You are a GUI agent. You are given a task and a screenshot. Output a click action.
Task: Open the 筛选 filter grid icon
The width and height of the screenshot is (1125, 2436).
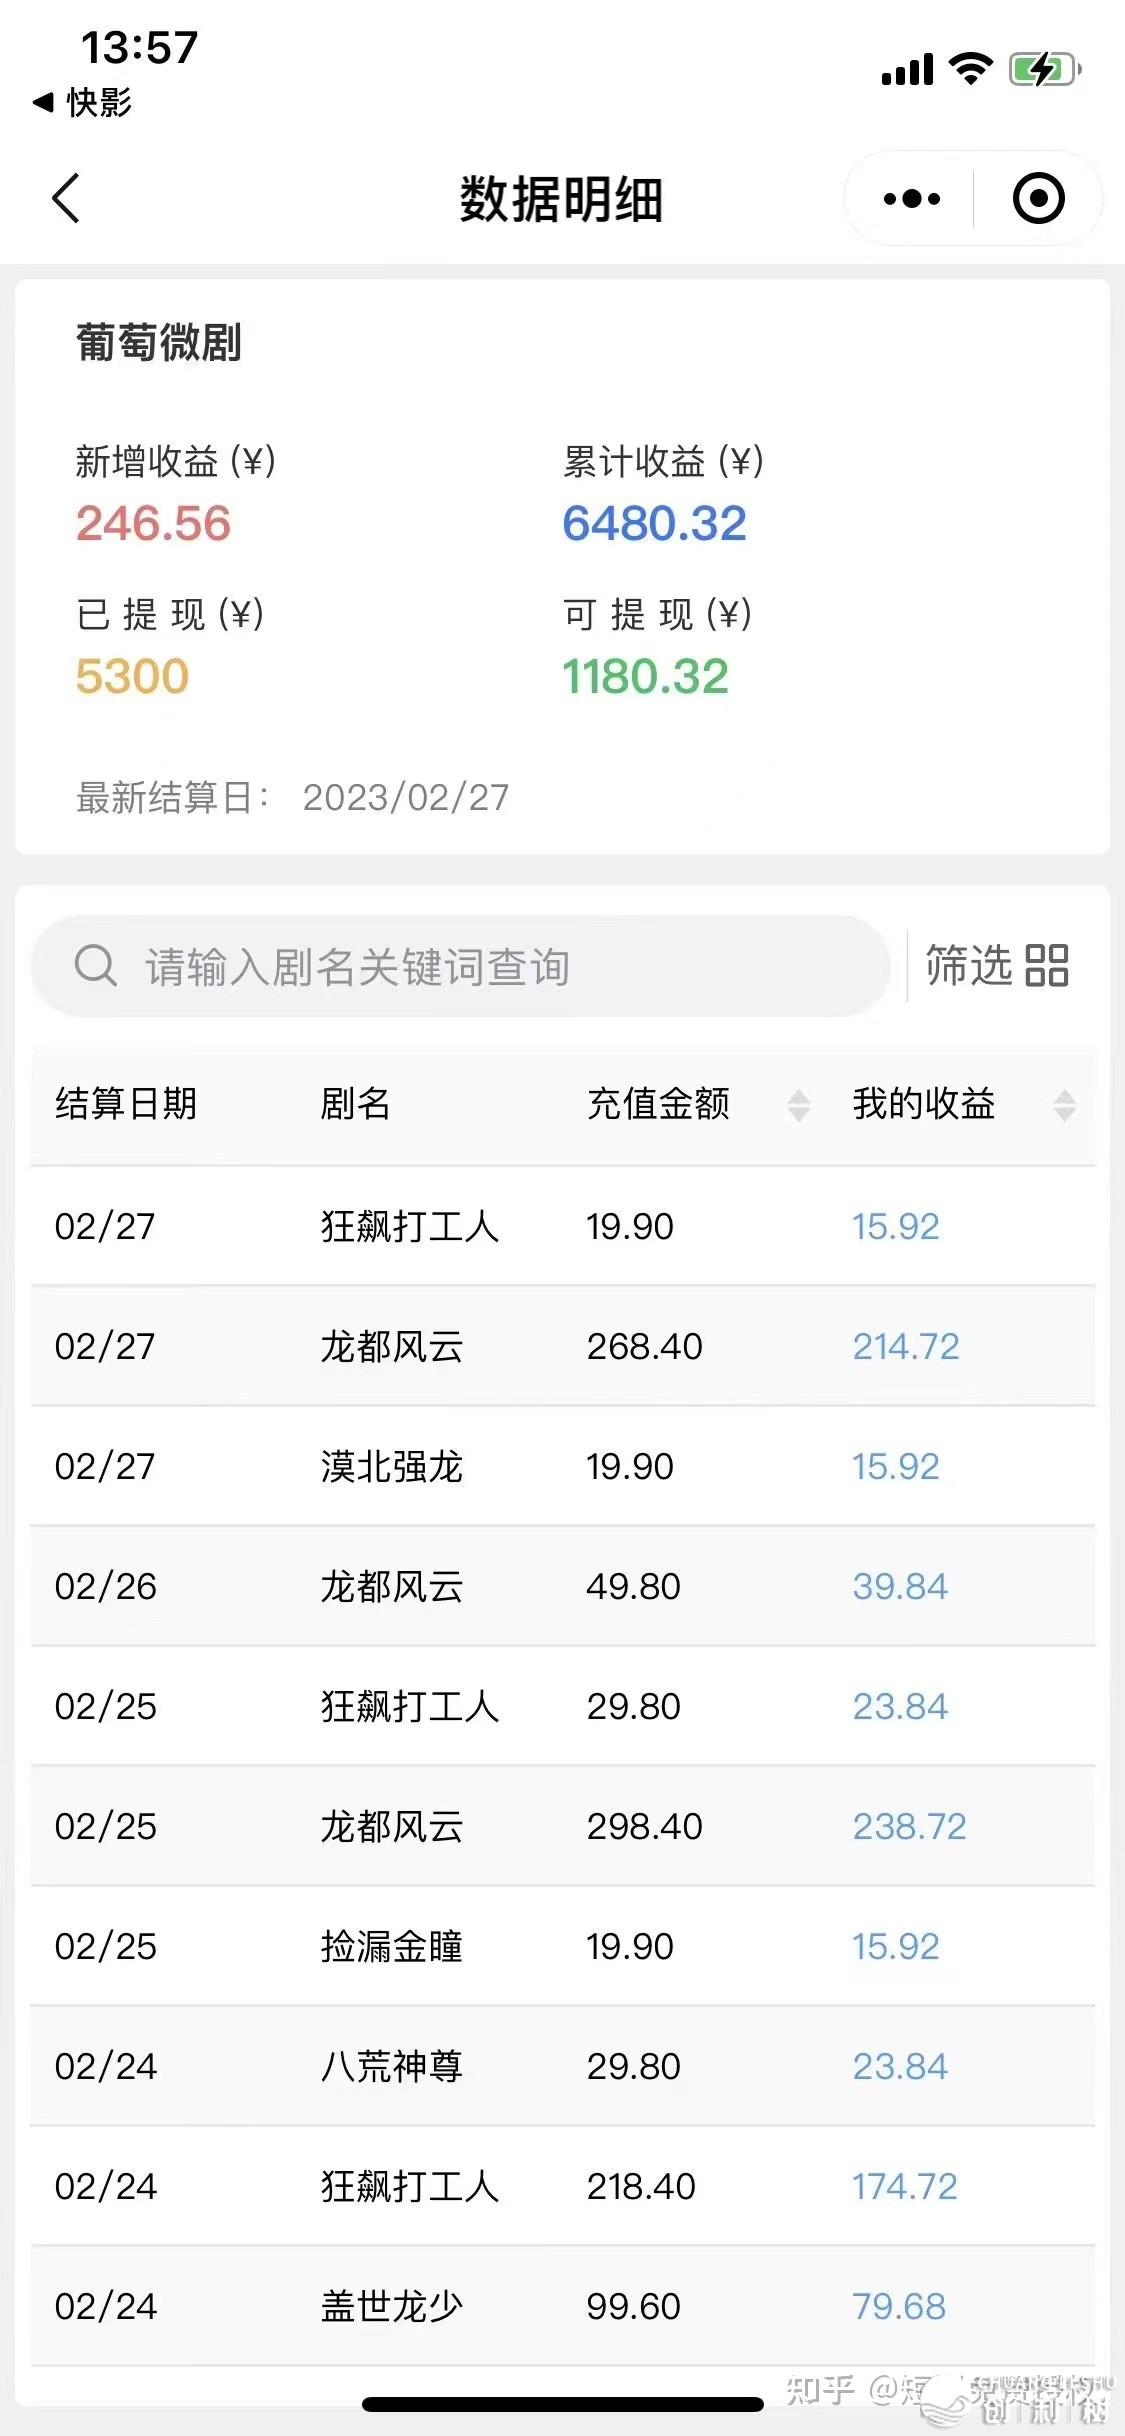(1047, 966)
